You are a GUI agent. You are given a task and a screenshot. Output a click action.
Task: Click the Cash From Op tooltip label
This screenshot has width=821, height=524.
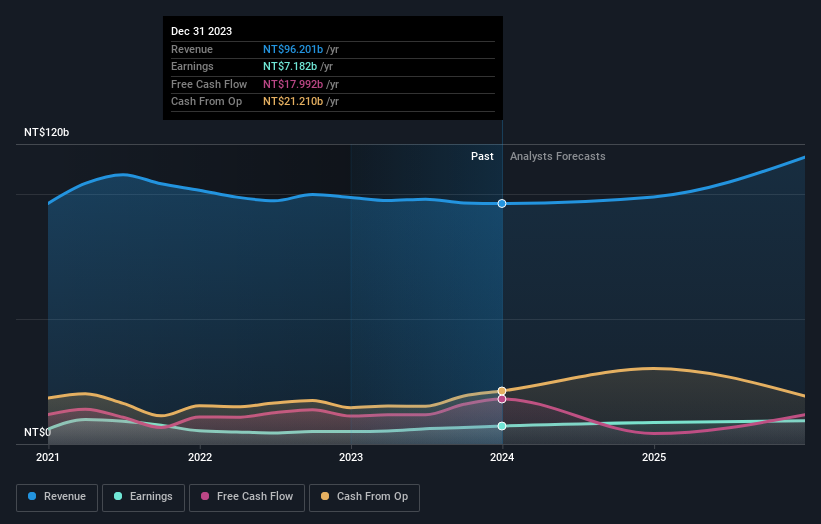point(206,102)
